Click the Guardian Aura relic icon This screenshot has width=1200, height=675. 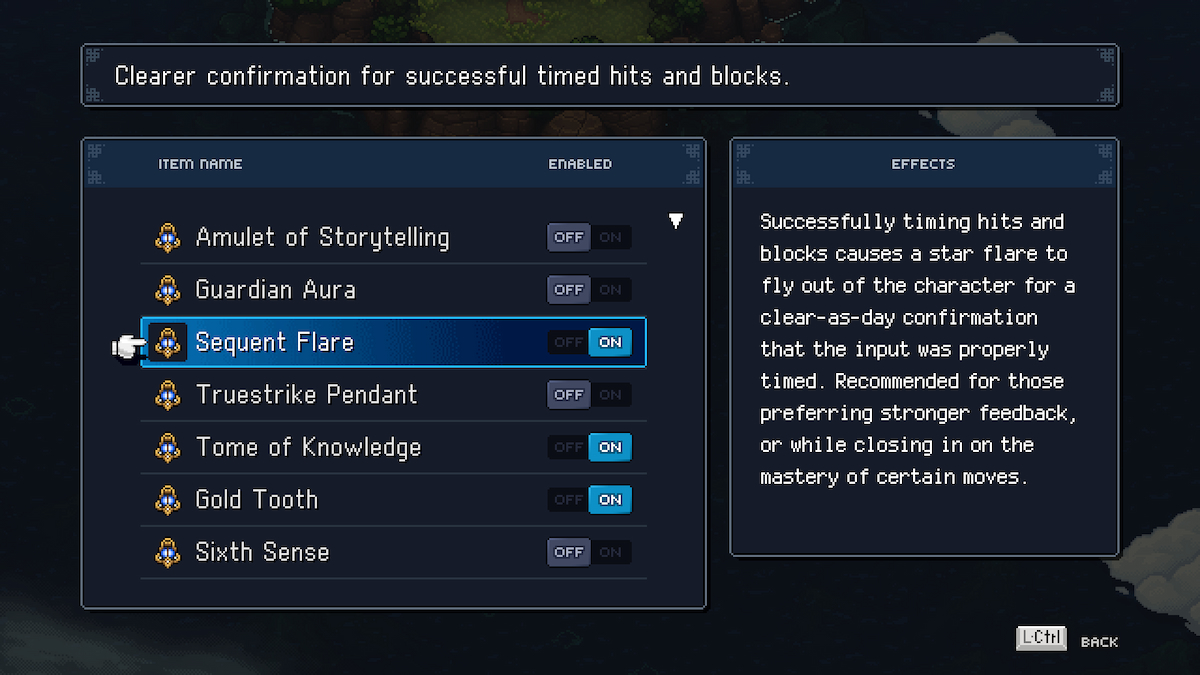point(168,290)
